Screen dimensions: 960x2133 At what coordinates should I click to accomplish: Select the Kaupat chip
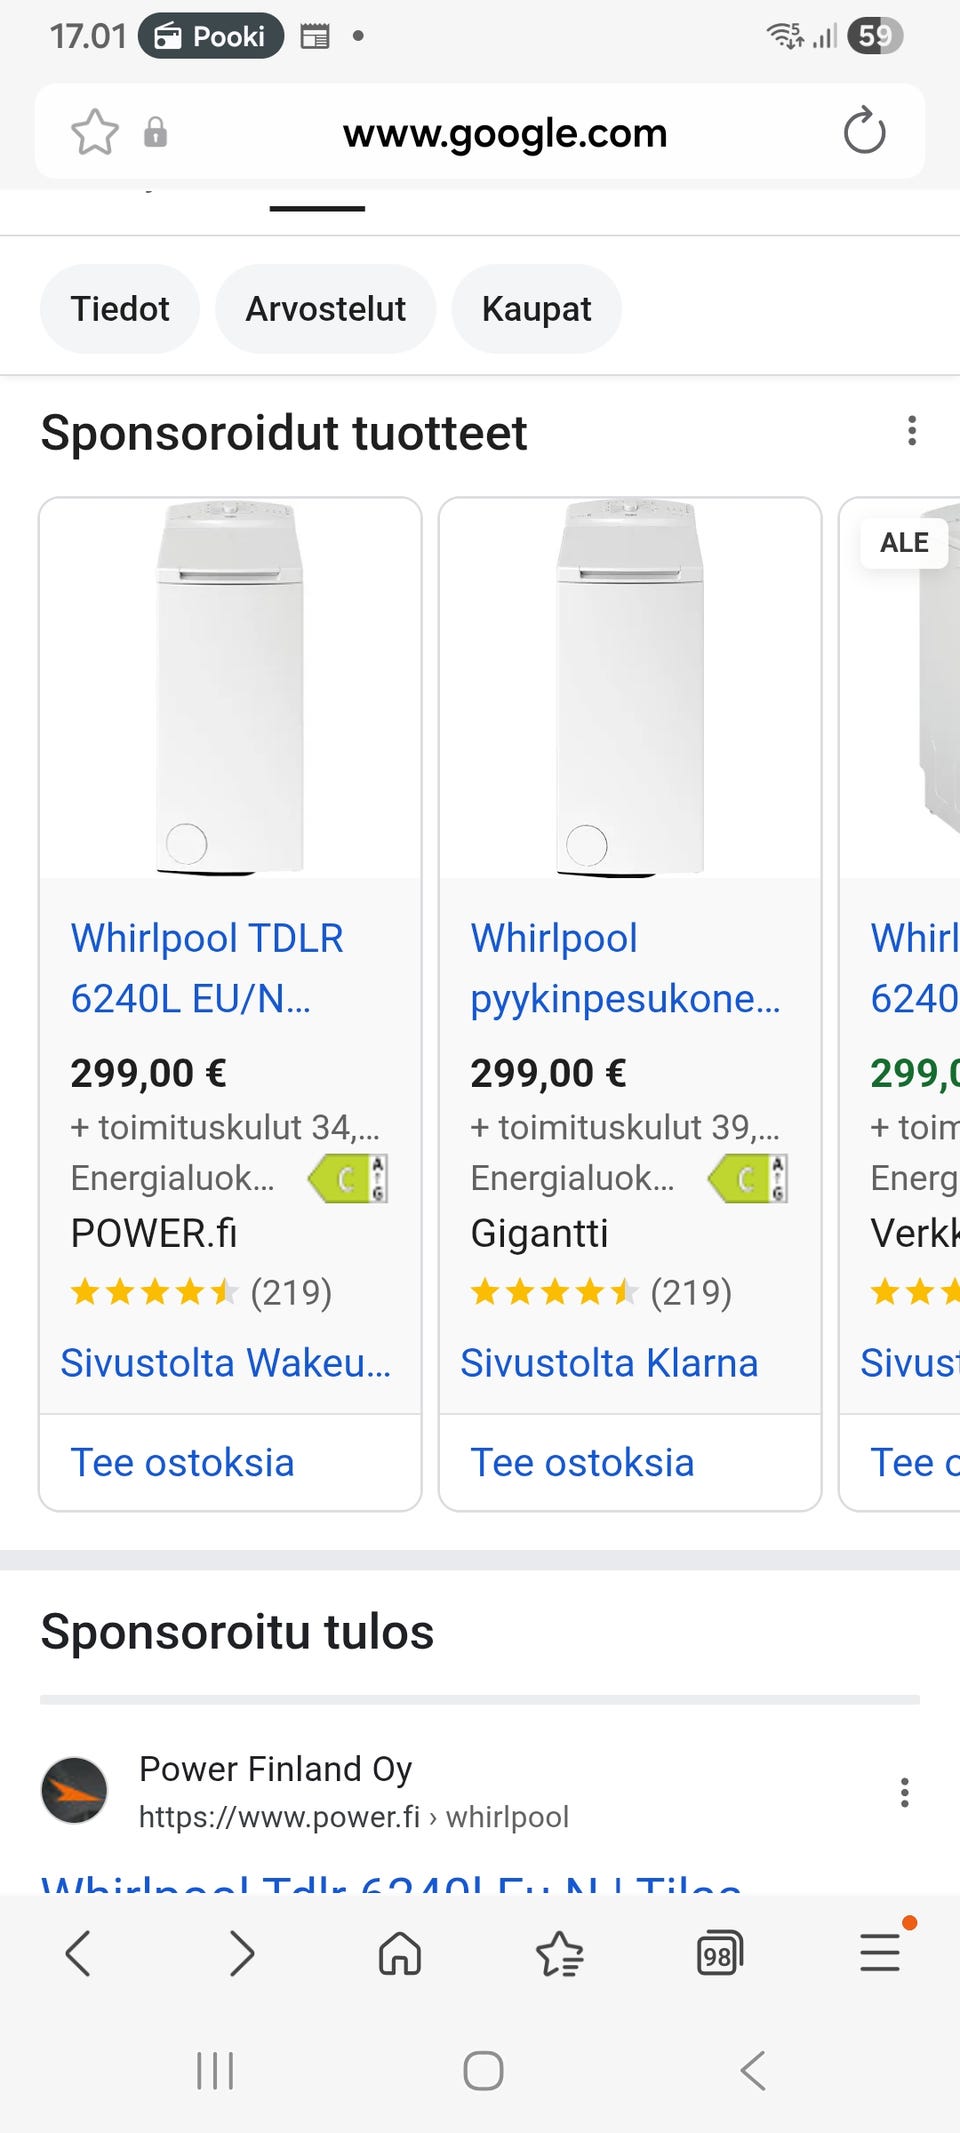536,309
